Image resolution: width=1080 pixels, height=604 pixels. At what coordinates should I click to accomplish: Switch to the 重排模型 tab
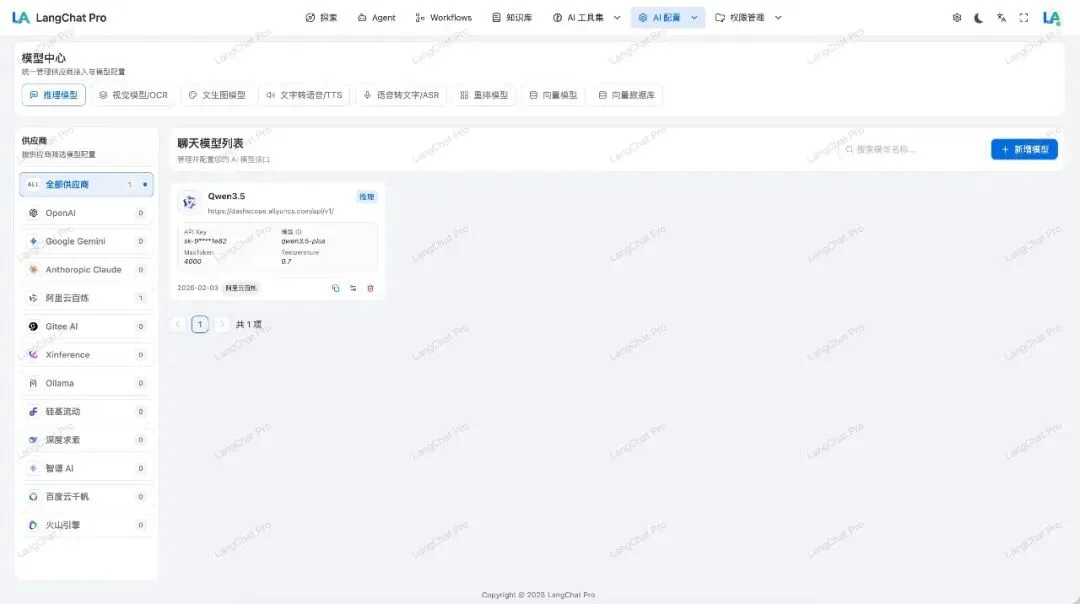484,95
